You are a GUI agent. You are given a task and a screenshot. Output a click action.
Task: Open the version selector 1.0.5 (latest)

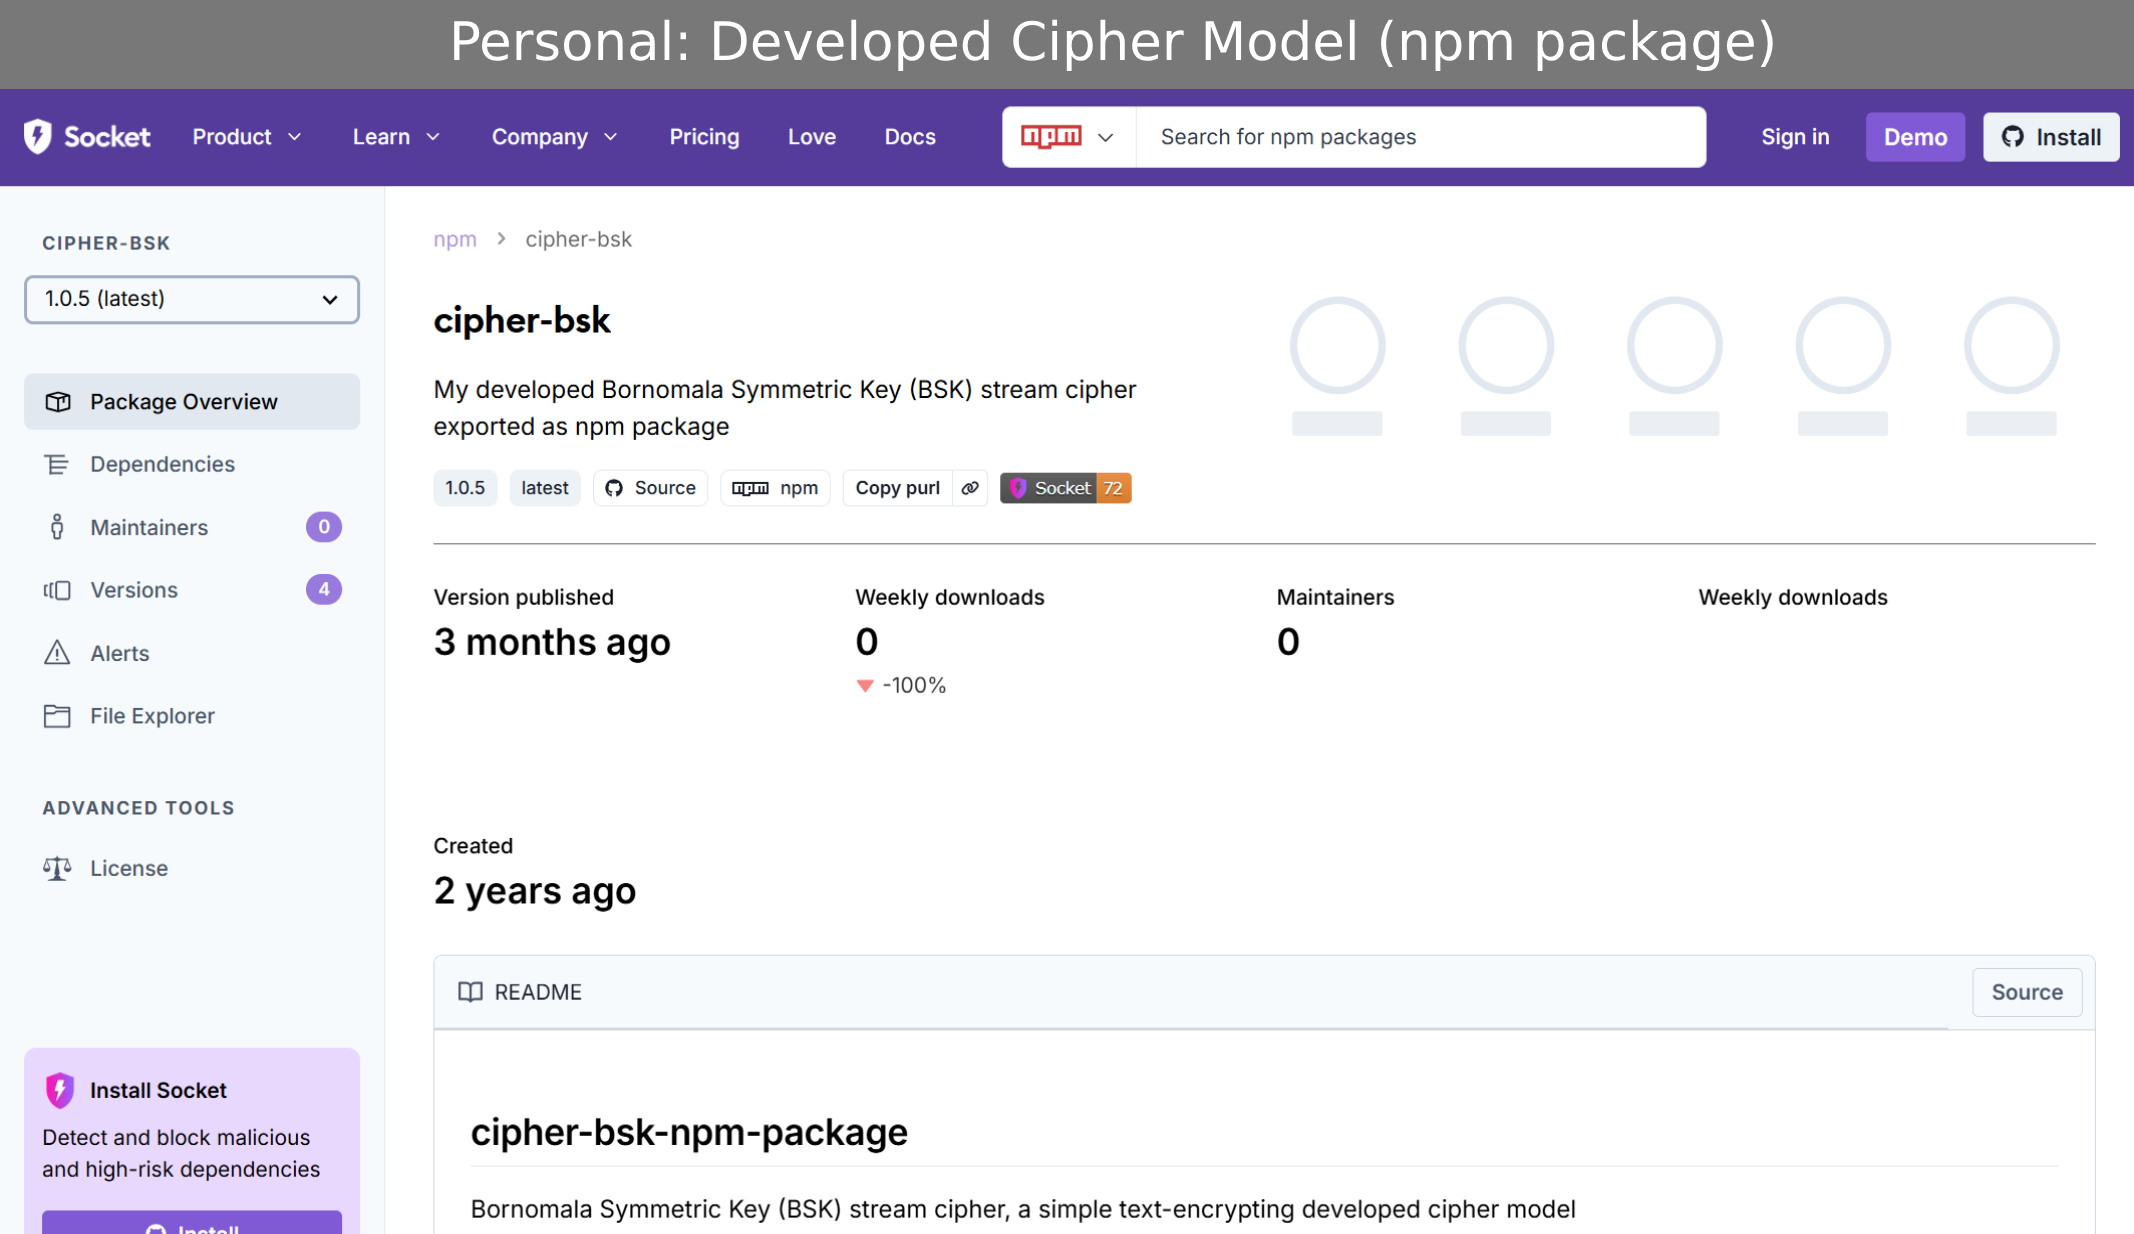(192, 299)
